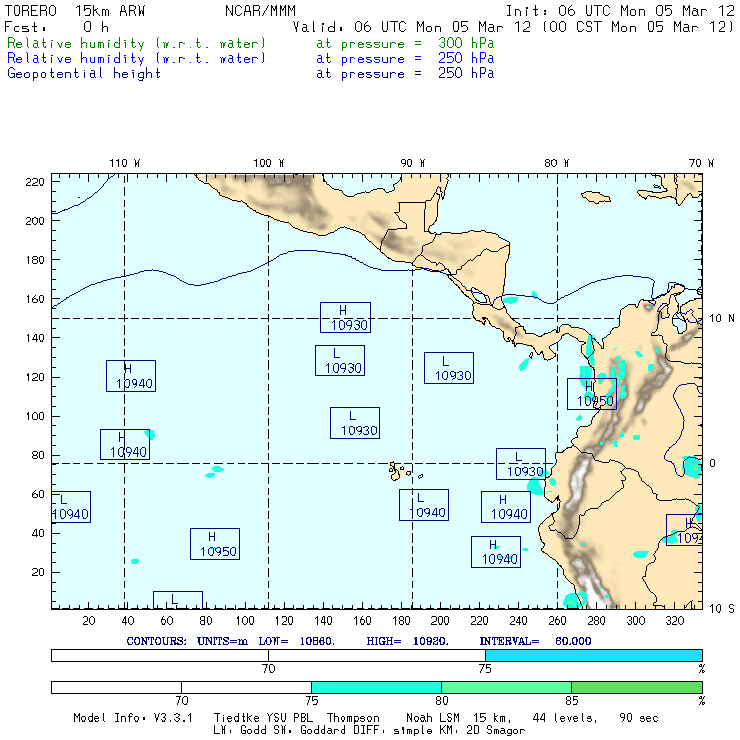Viewport: 740px width, 740px height.
Task: Click the '100 W' longitude label
Action: [269, 163]
